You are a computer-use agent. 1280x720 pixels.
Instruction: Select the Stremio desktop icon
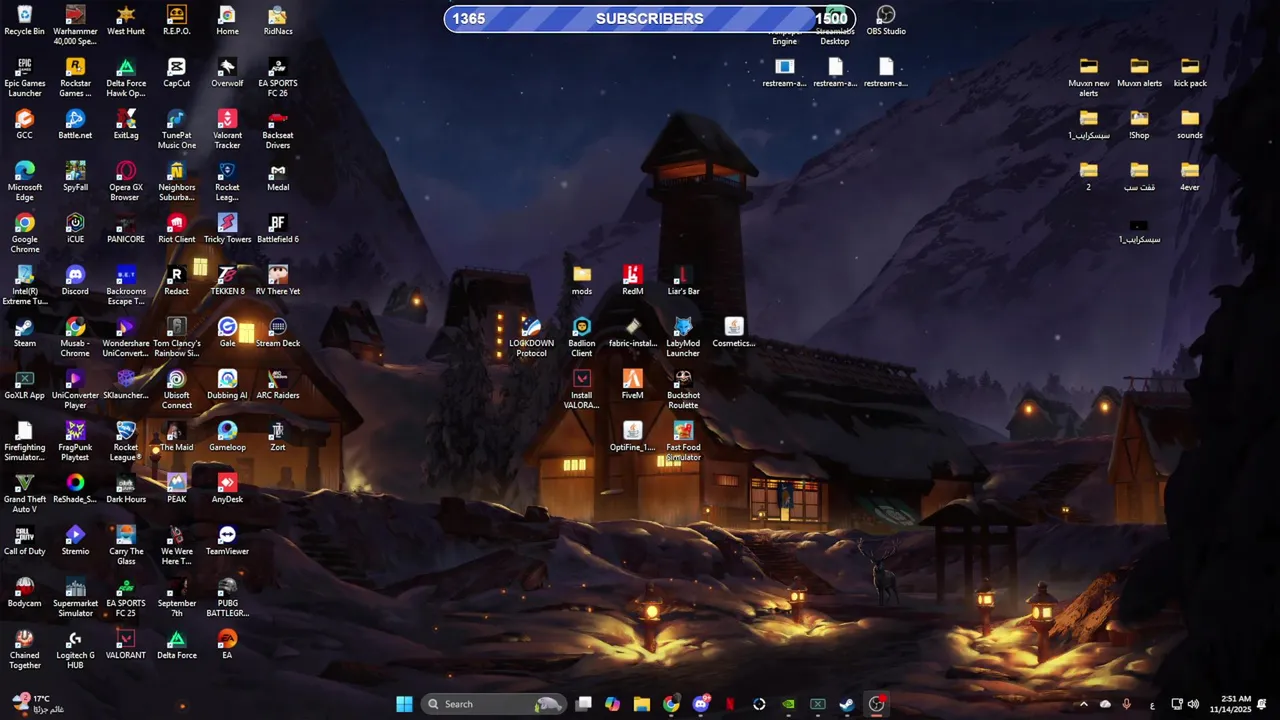tap(75, 540)
